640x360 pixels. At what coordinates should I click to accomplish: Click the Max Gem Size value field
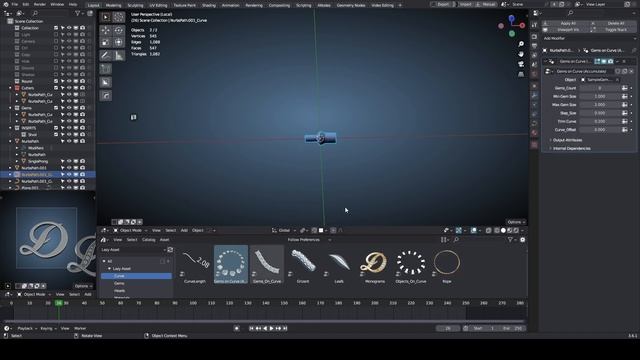600,105
